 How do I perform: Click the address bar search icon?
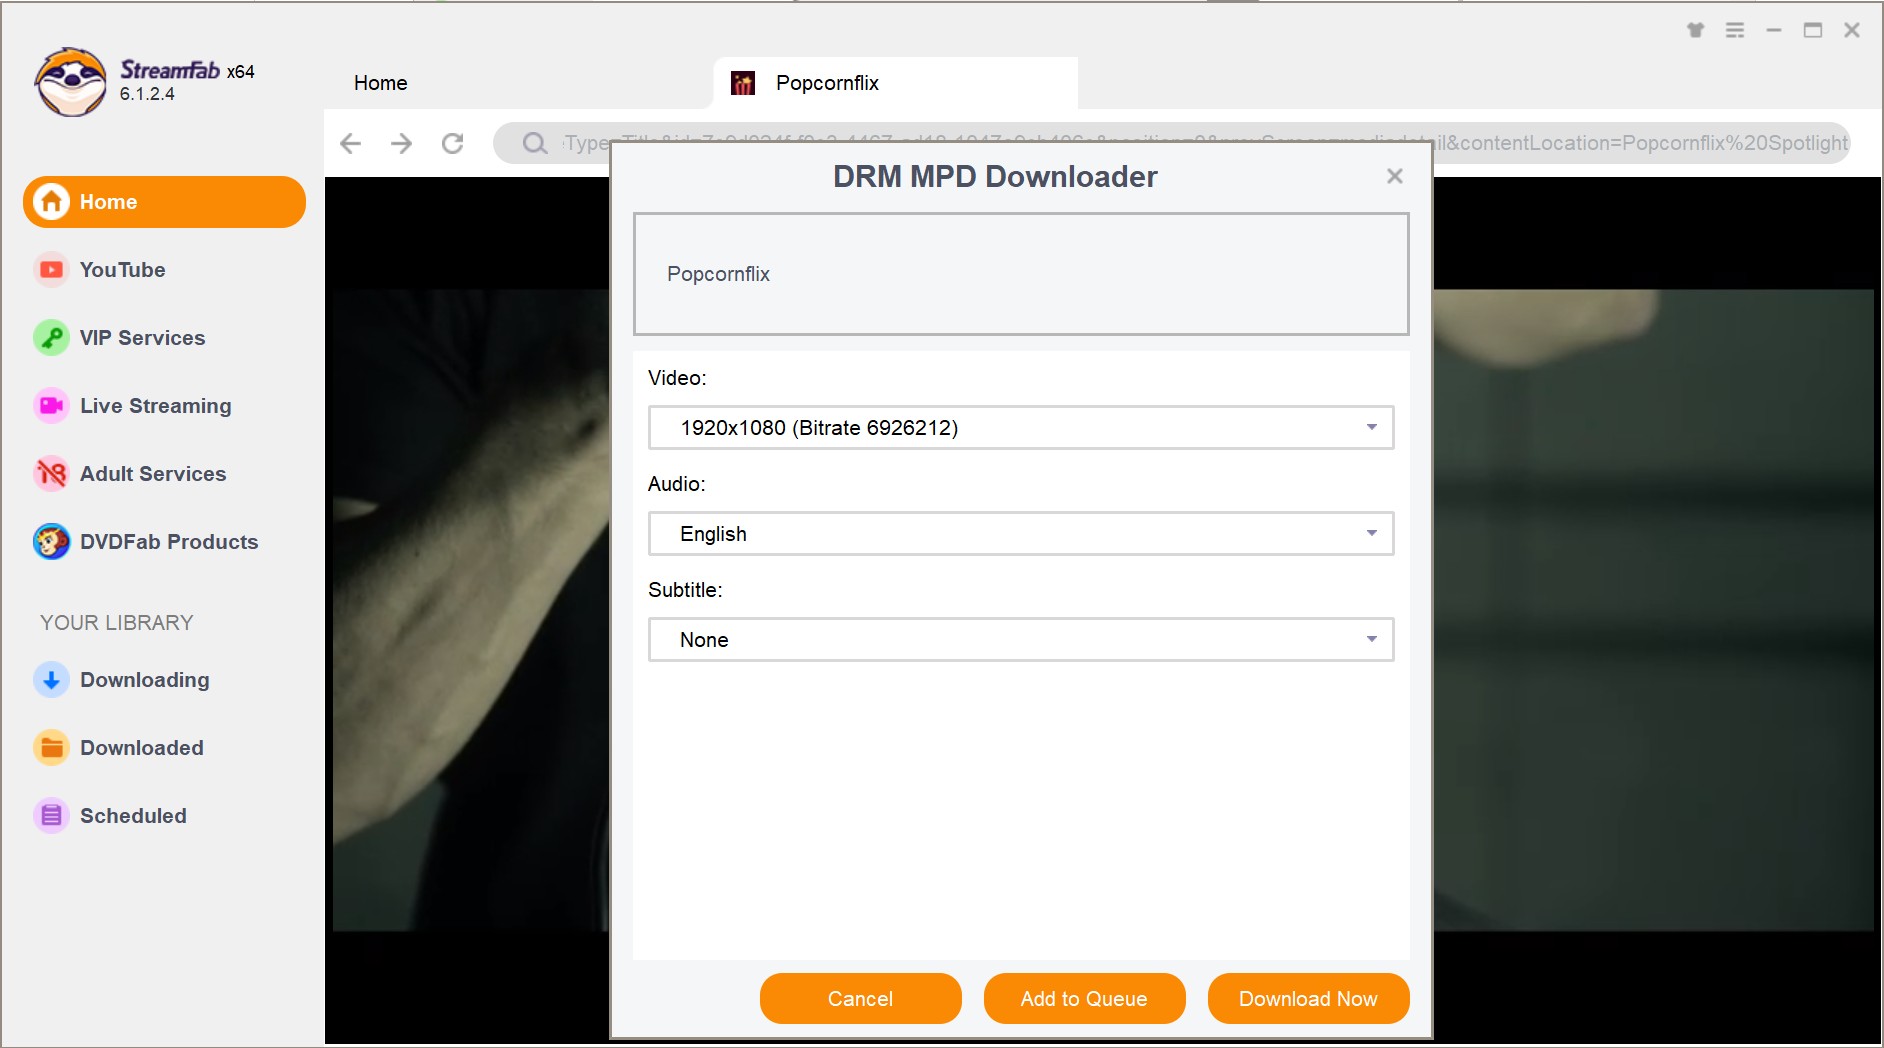535,143
